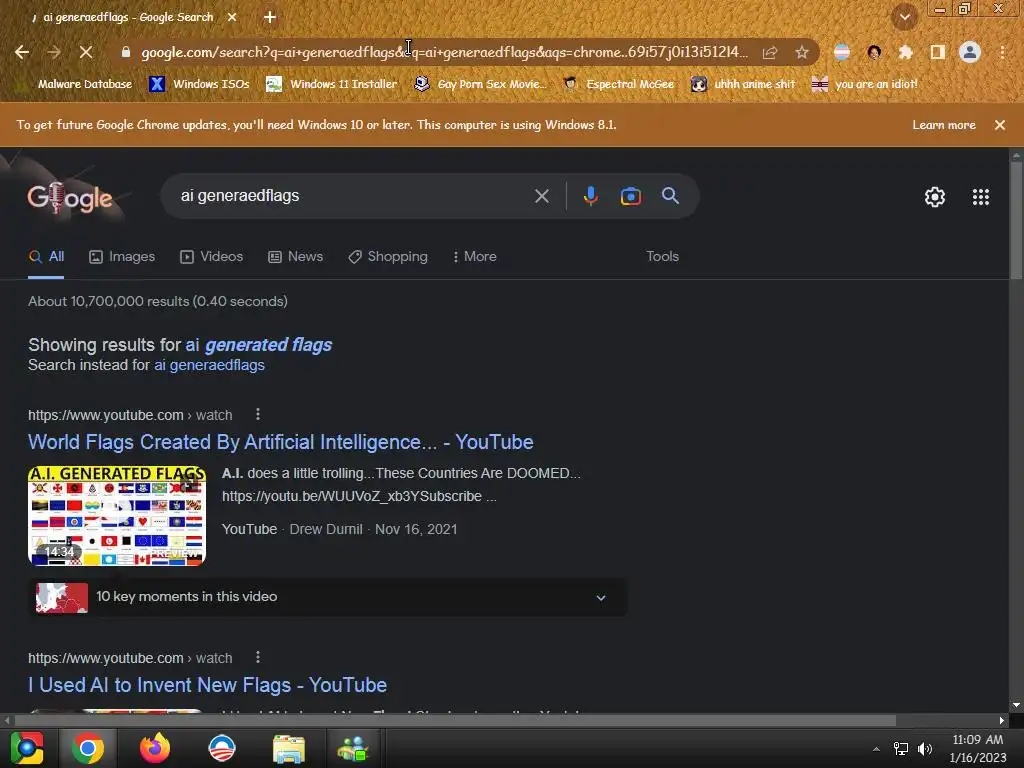Start voice search with the microphone icon

[590, 196]
